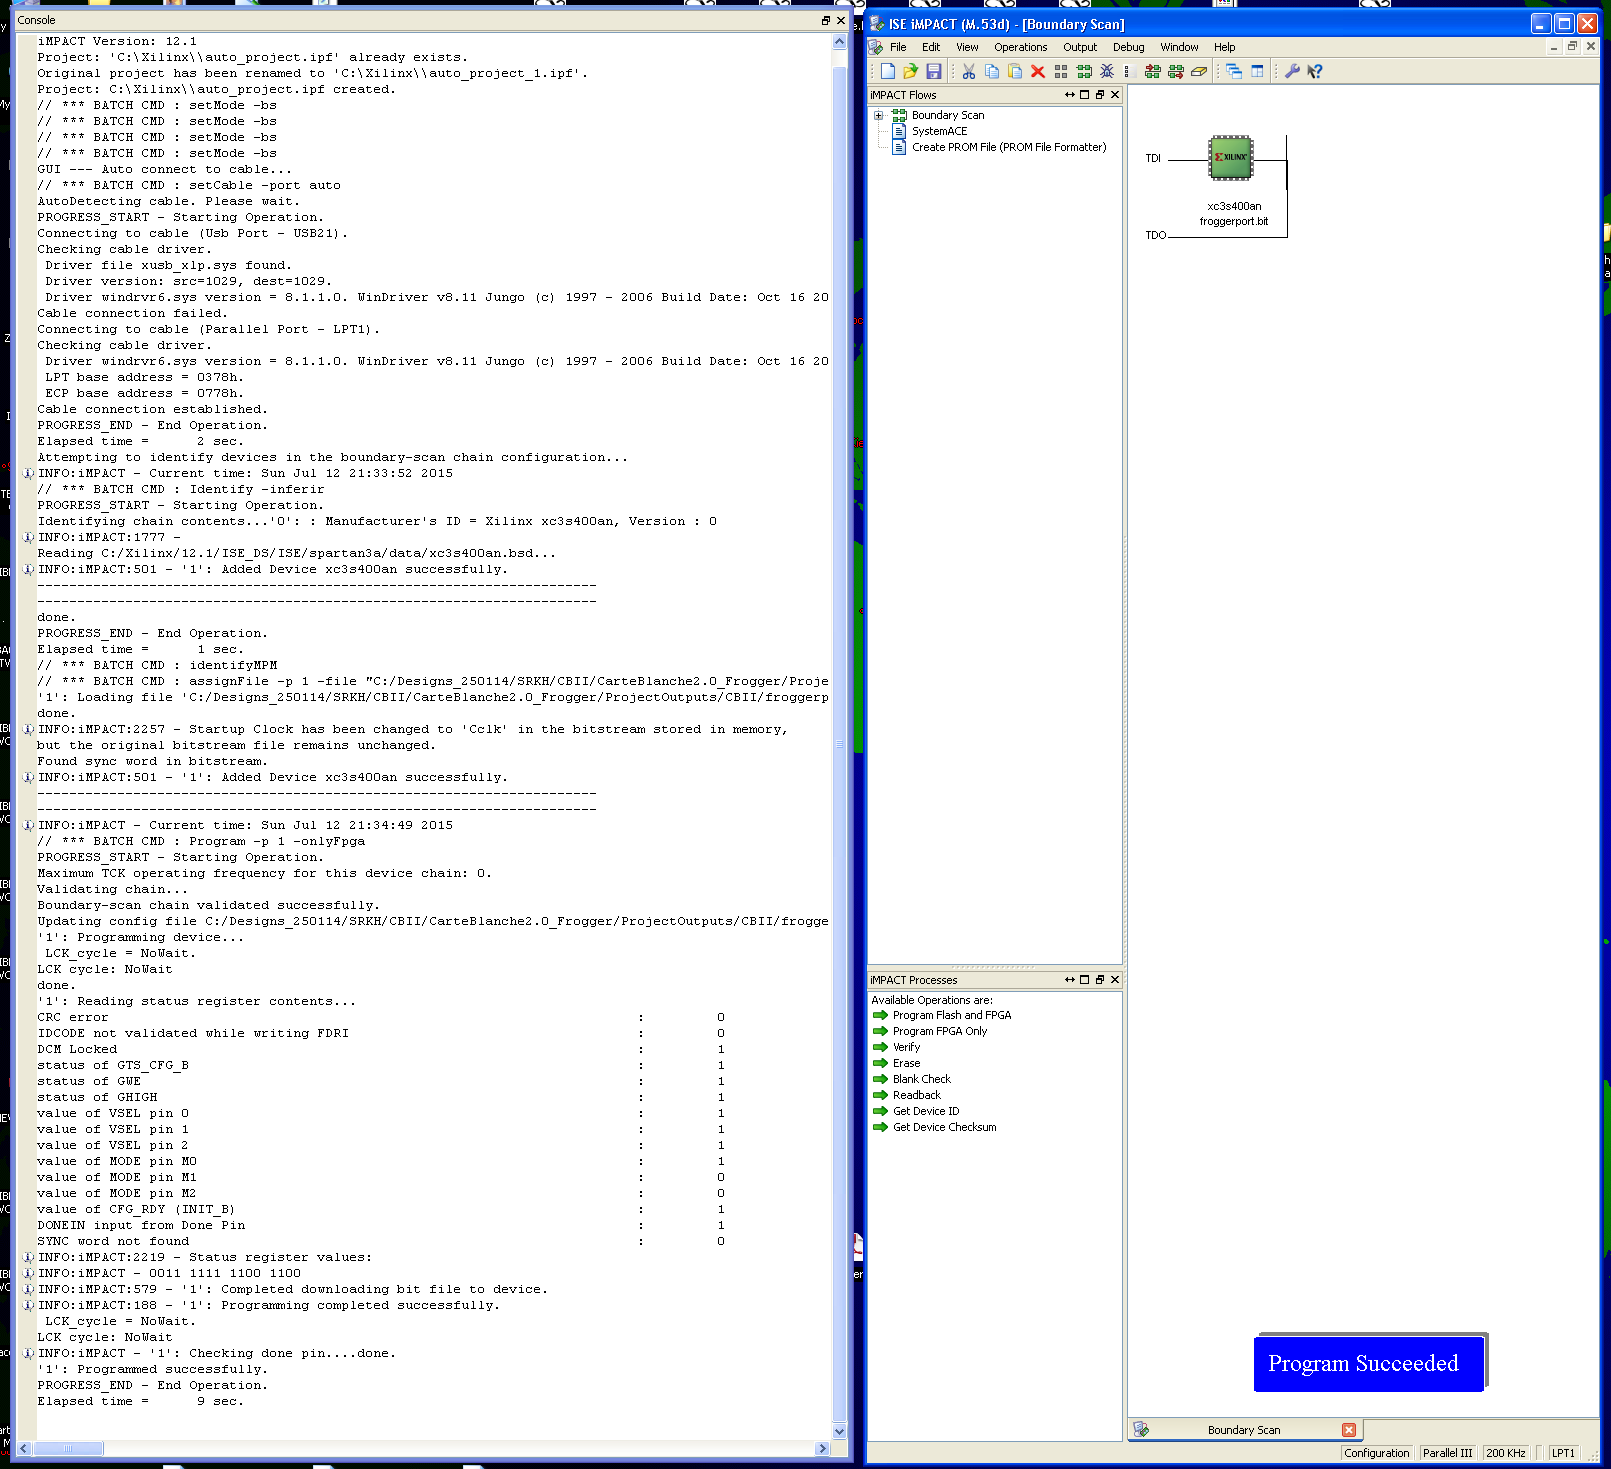Toggle width of iMPACT Flows panel
The width and height of the screenshot is (1611, 1469).
coord(1070,95)
